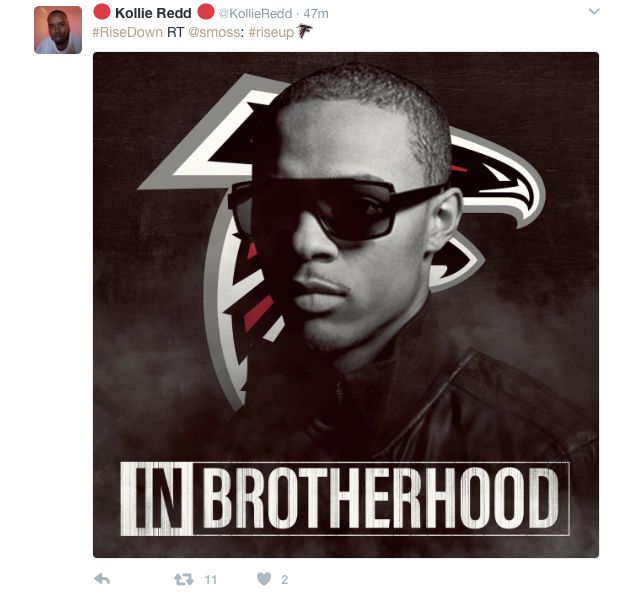Click the like count 2
This screenshot has height=596, width=637.
click(284, 580)
